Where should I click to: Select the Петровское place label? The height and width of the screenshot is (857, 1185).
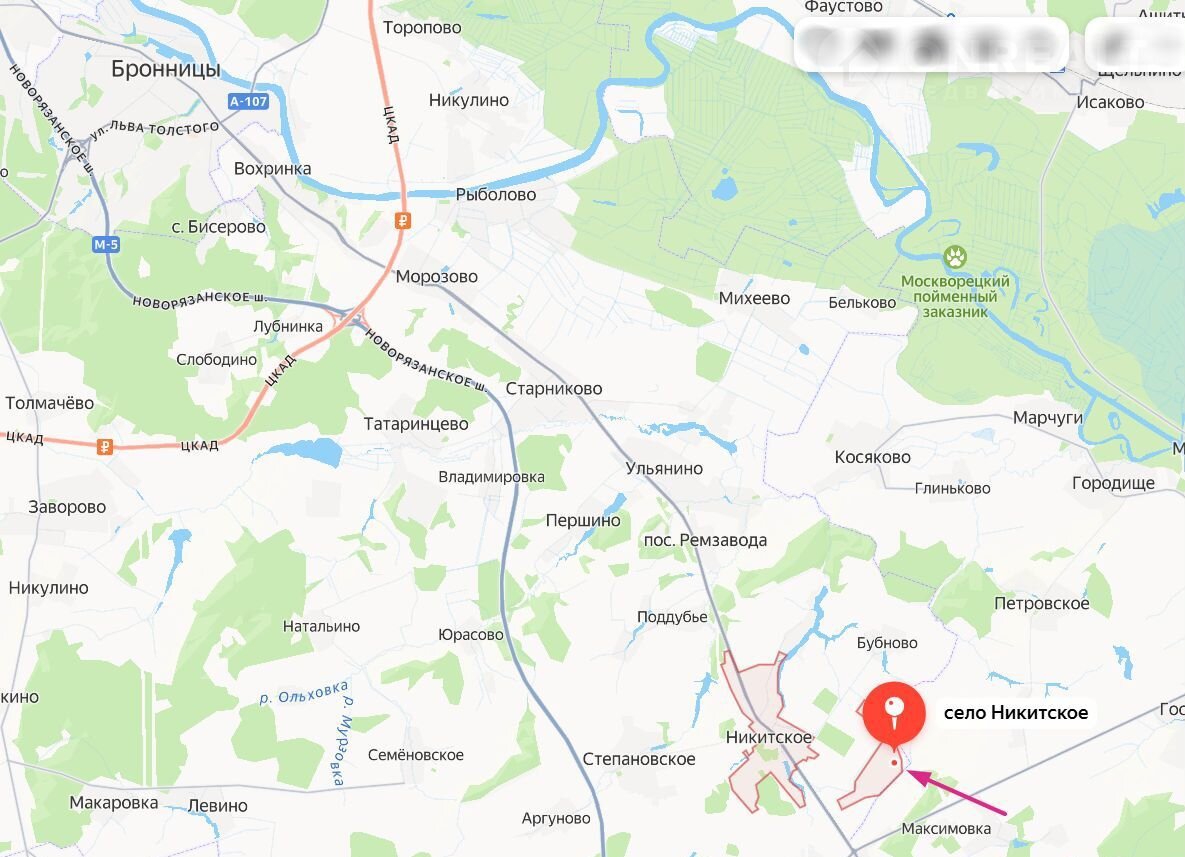pyautogui.click(x=1041, y=603)
